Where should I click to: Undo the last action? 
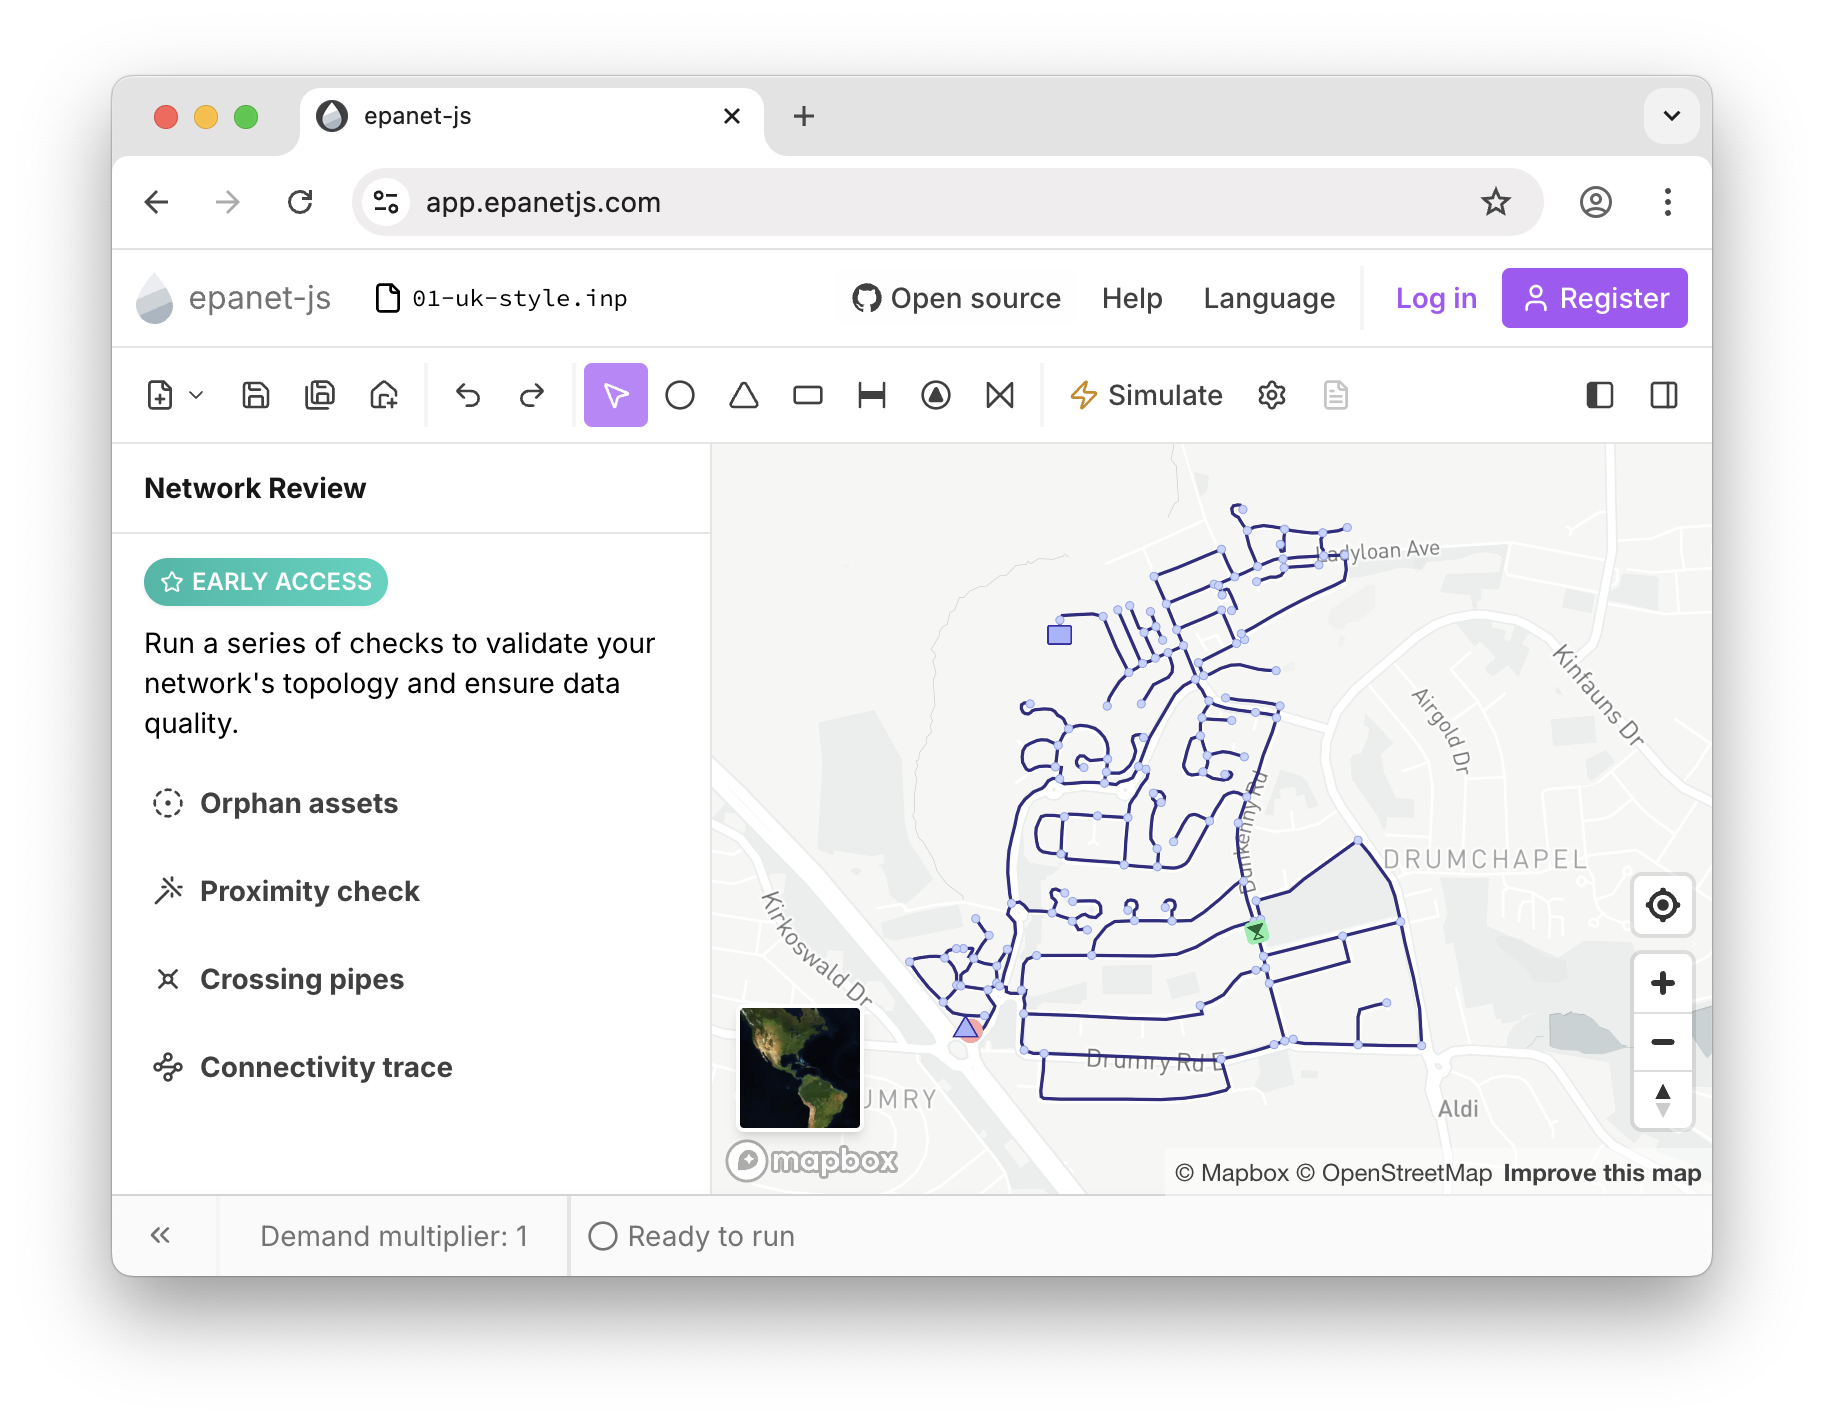467,395
